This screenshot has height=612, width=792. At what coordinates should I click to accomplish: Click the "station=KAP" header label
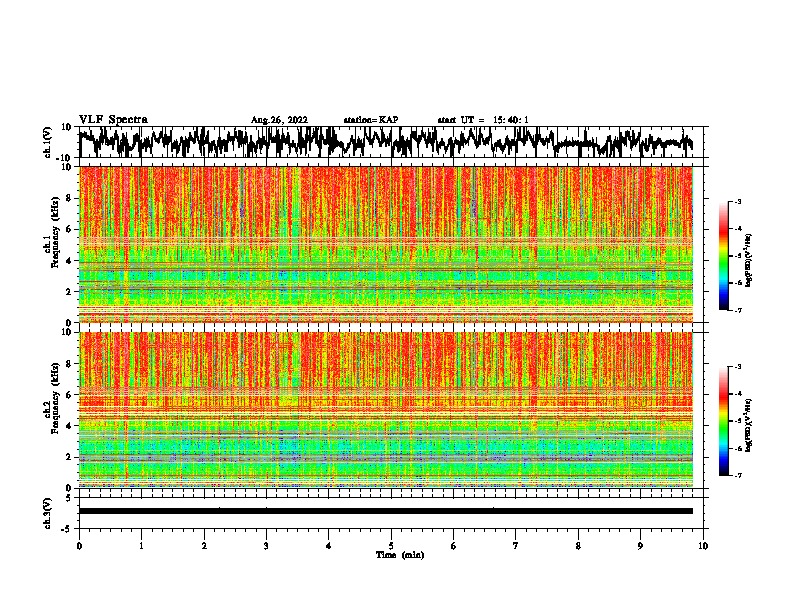point(371,120)
